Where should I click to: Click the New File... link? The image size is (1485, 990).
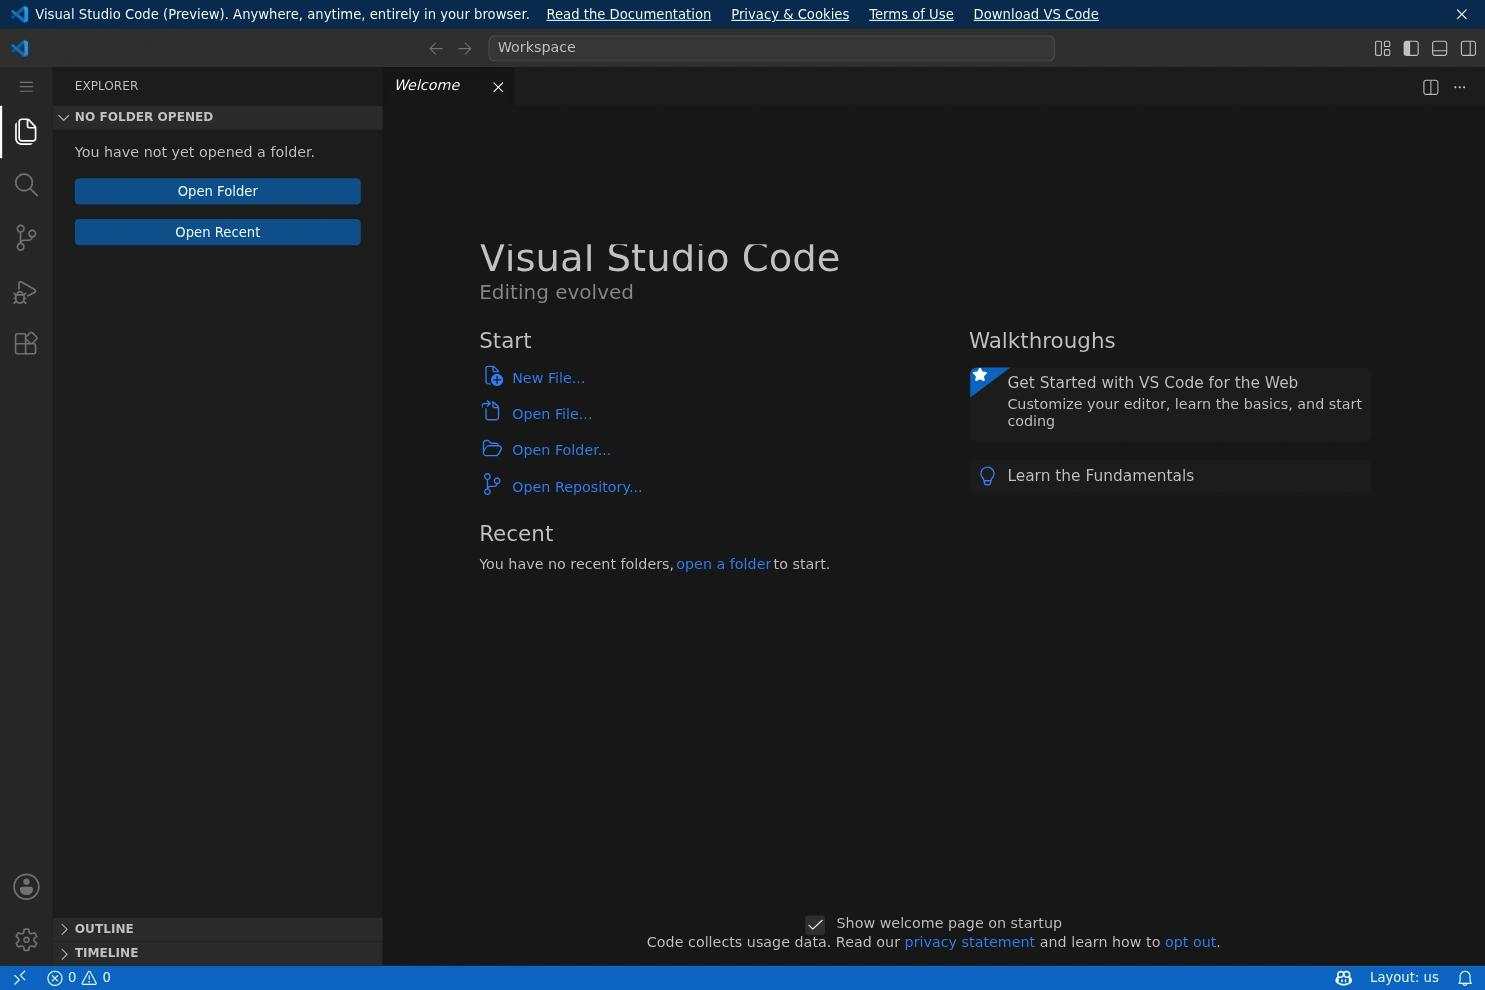point(534,378)
